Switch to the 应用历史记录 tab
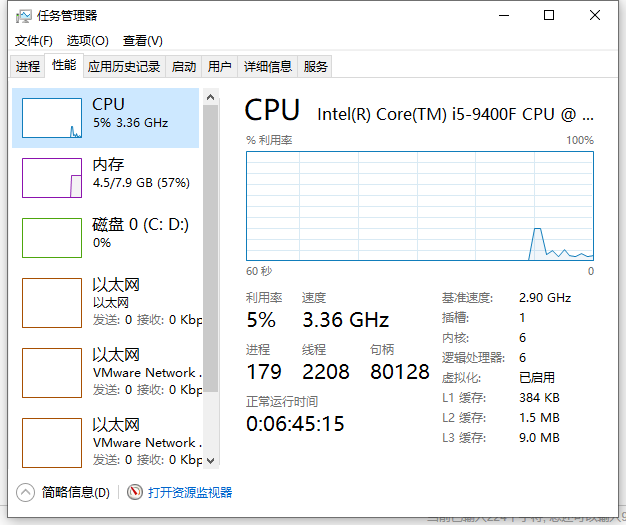The height and width of the screenshot is (525, 626). pos(124,67)
